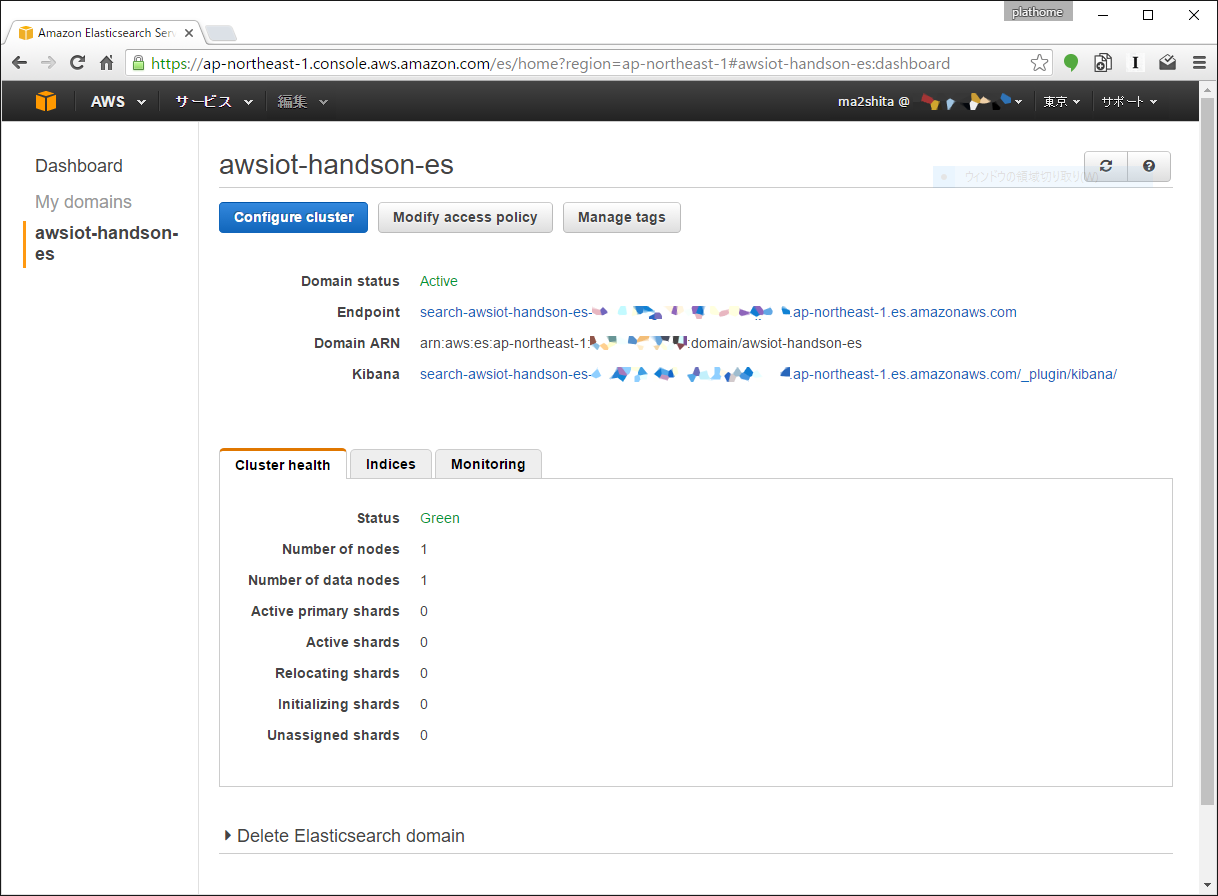Click the copy-page extension icon
1218x896 pixels.
pos(1103,63)
